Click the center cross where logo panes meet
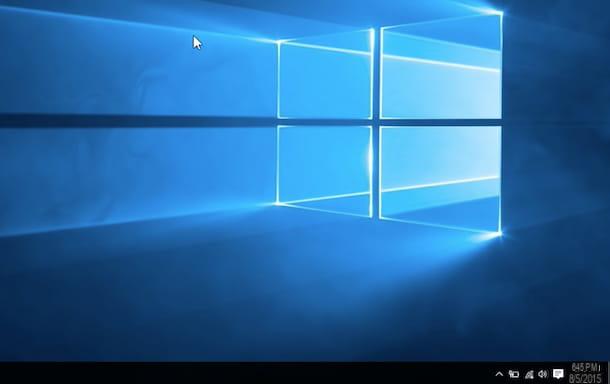The height and width of the screenshot is (384, 610). coord(376,122)
